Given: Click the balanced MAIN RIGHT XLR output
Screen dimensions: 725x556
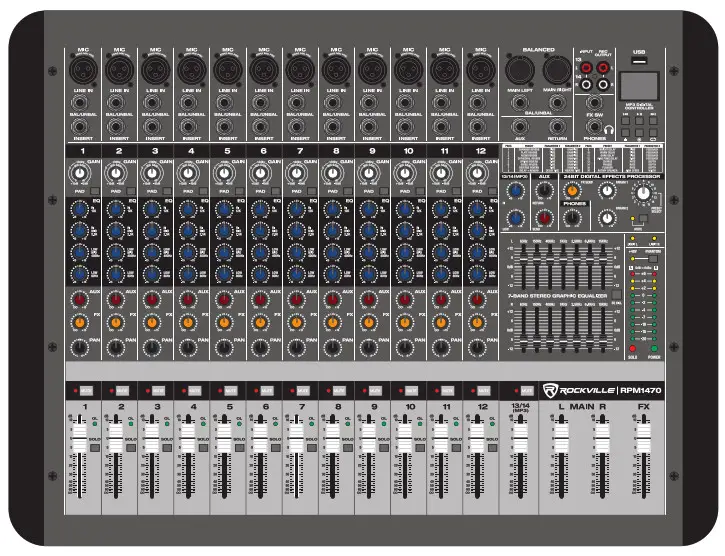Looking at the screenshot, I should click(x=557, y=70).
